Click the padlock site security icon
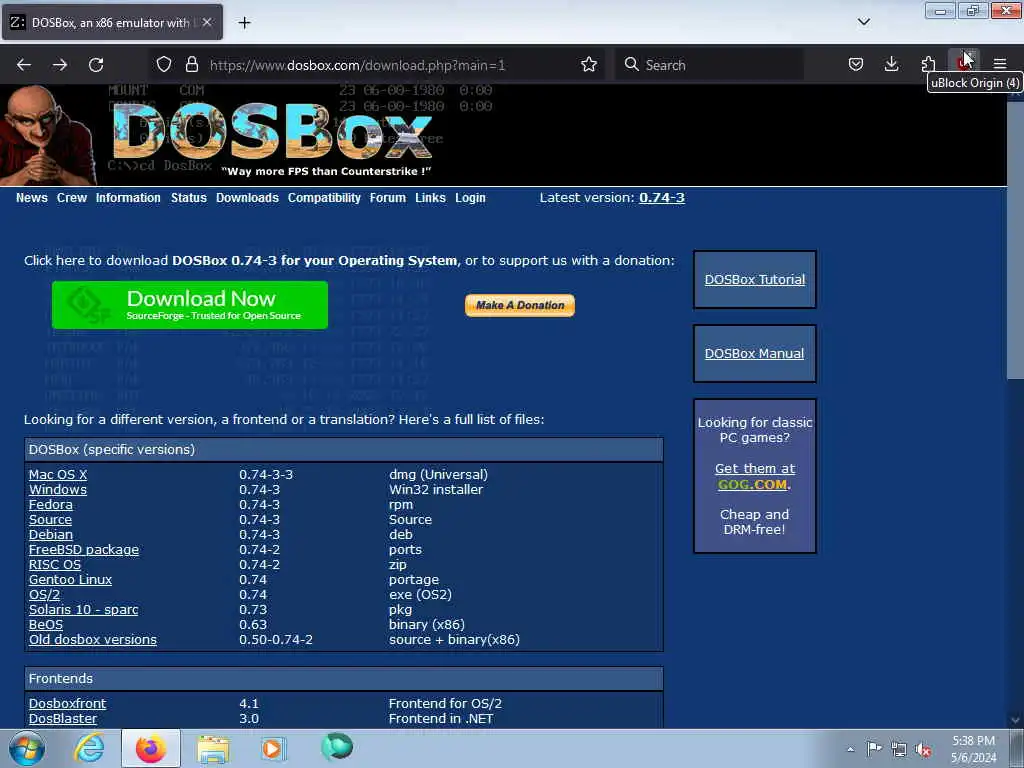Viewport: 1024px width, 768px height. (191, 65)
